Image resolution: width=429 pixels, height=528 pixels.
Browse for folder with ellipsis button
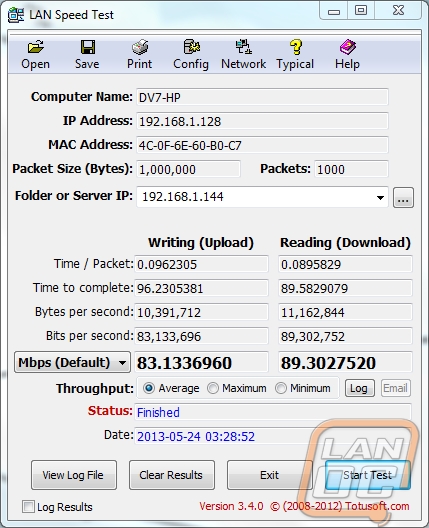click(x=403, y=198)
